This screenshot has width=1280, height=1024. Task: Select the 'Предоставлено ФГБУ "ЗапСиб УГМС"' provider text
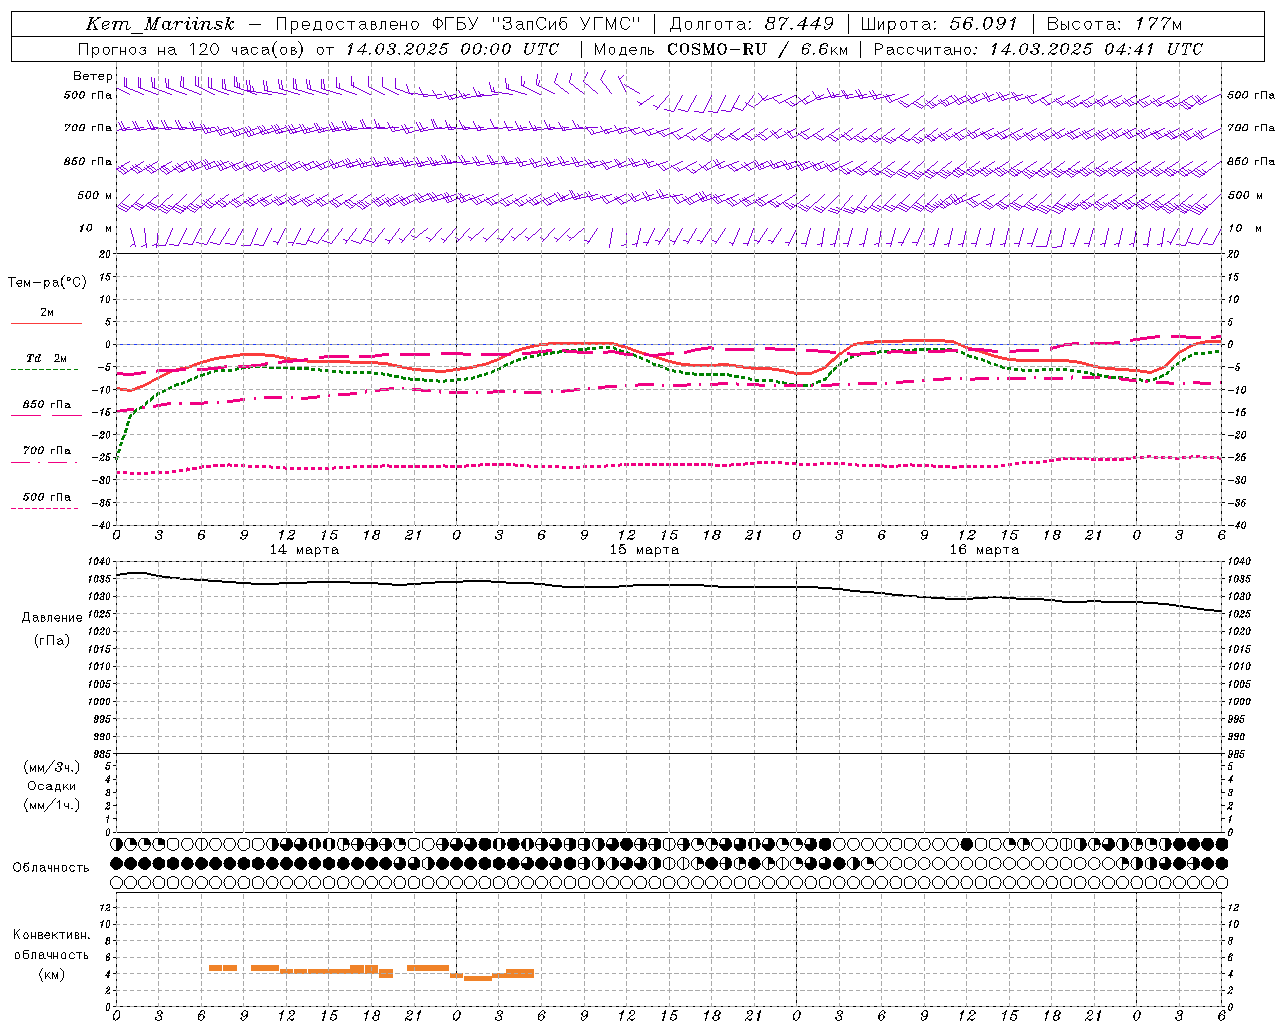pos(457,24)
